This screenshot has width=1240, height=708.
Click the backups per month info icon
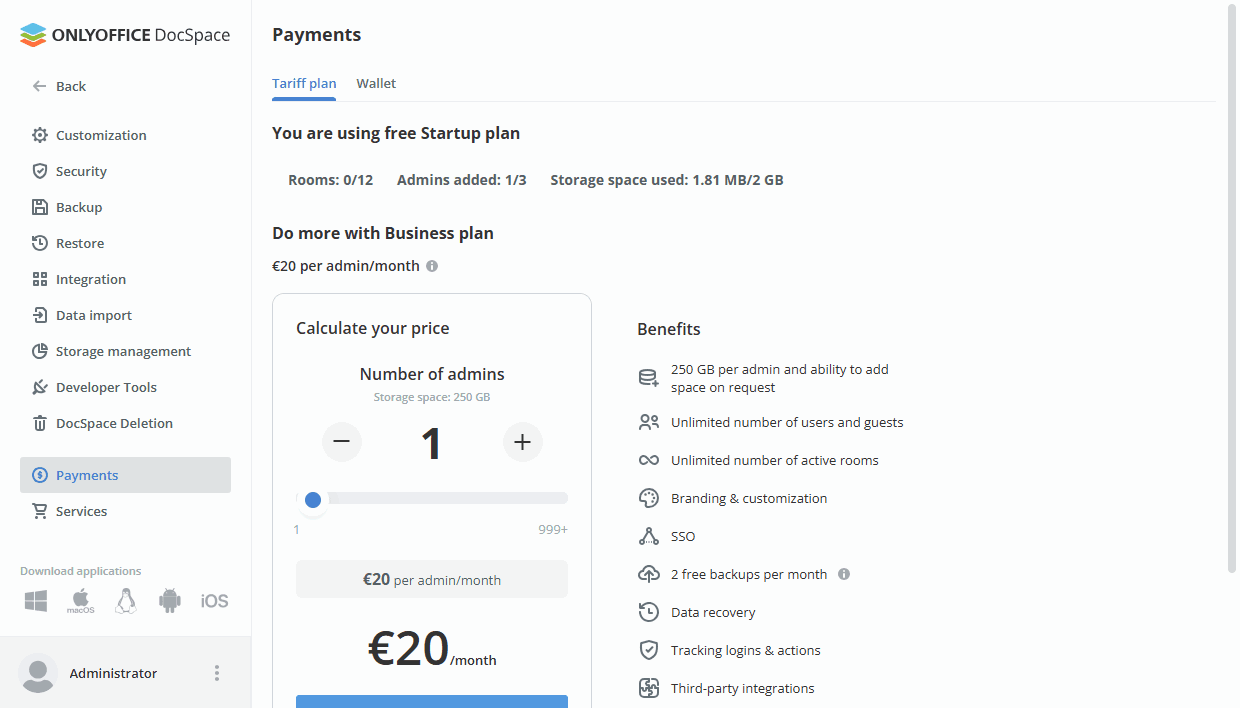[843, 574]
